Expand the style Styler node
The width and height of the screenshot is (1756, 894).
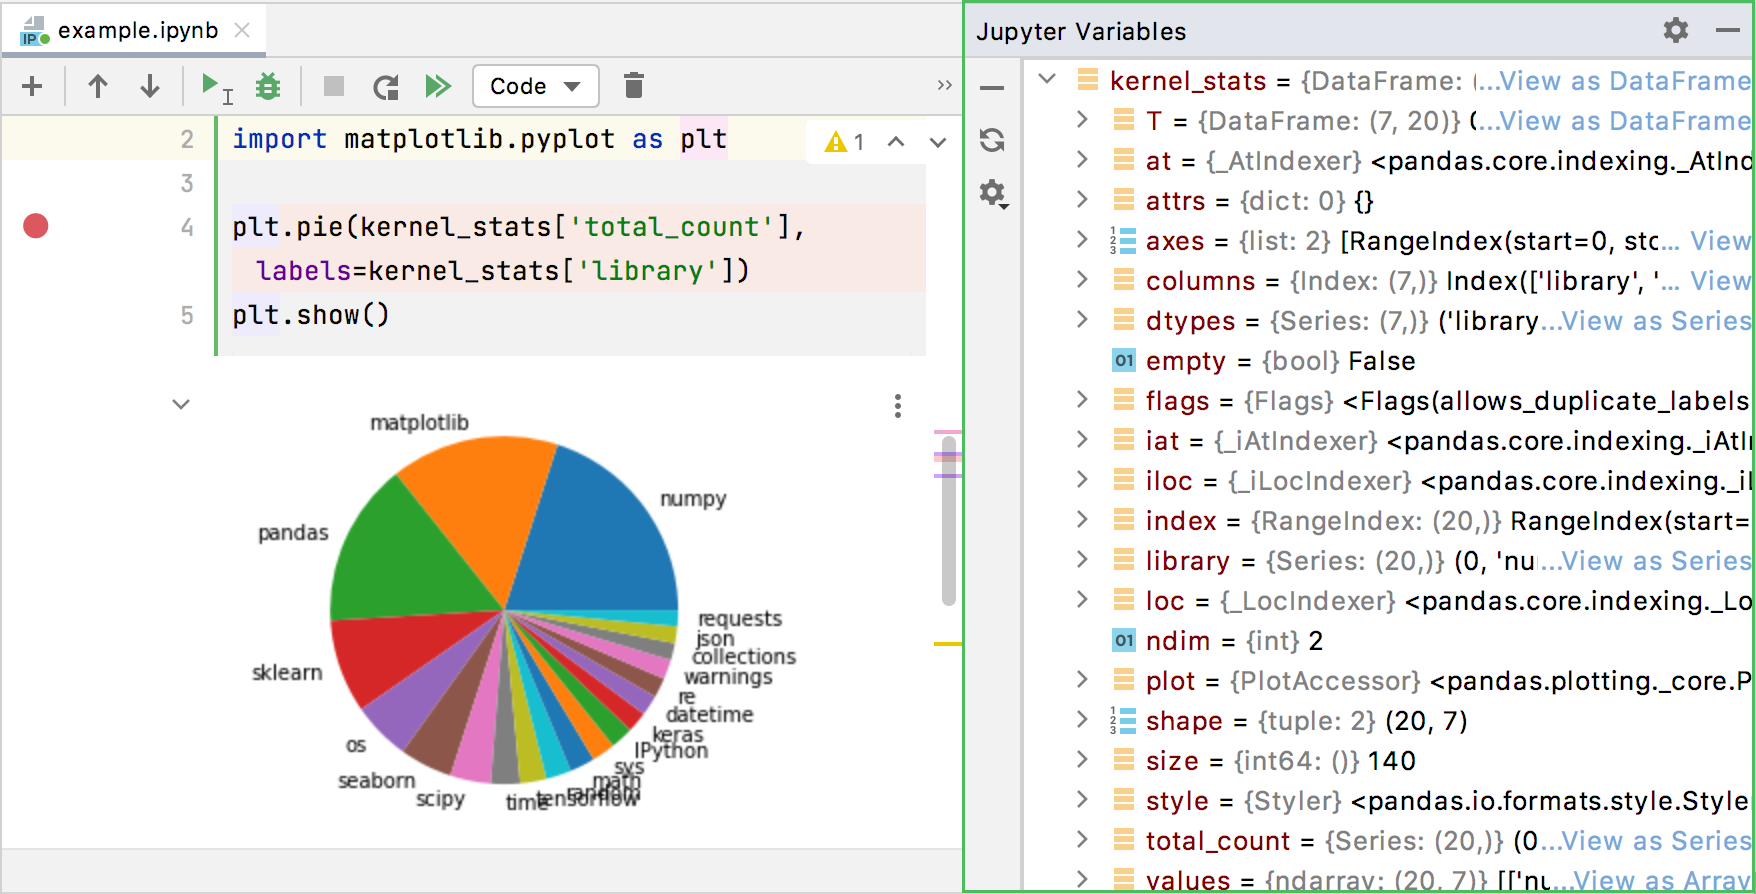click(1082, 800)
